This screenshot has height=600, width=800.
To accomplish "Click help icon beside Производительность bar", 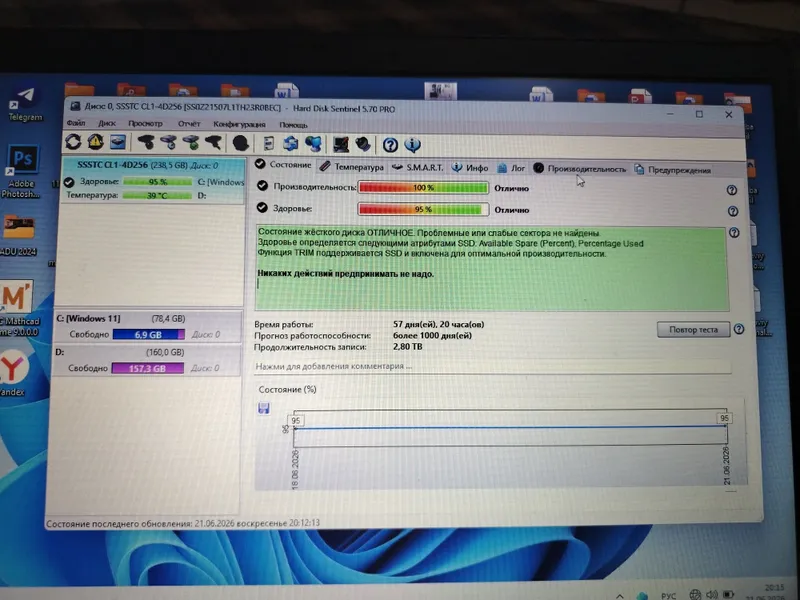I will click(732, 190).
